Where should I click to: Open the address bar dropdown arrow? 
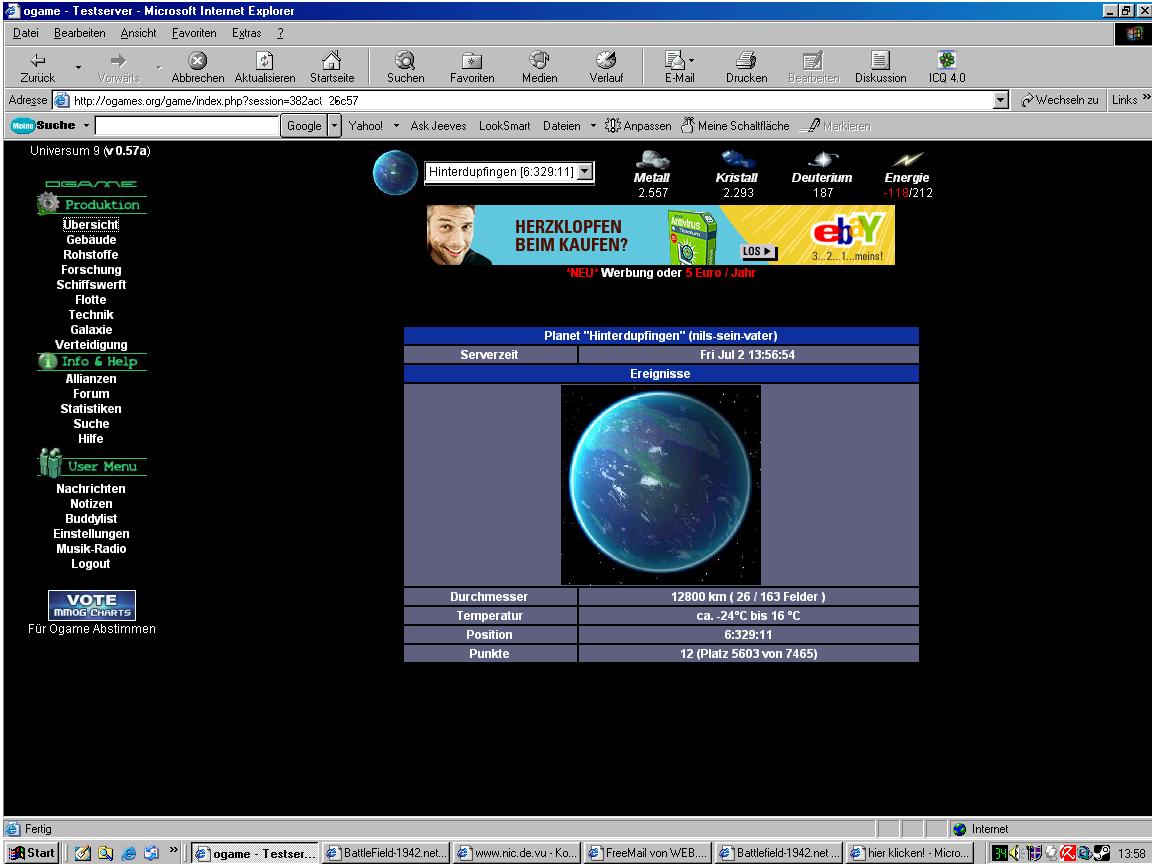[x=1000, y=100]
